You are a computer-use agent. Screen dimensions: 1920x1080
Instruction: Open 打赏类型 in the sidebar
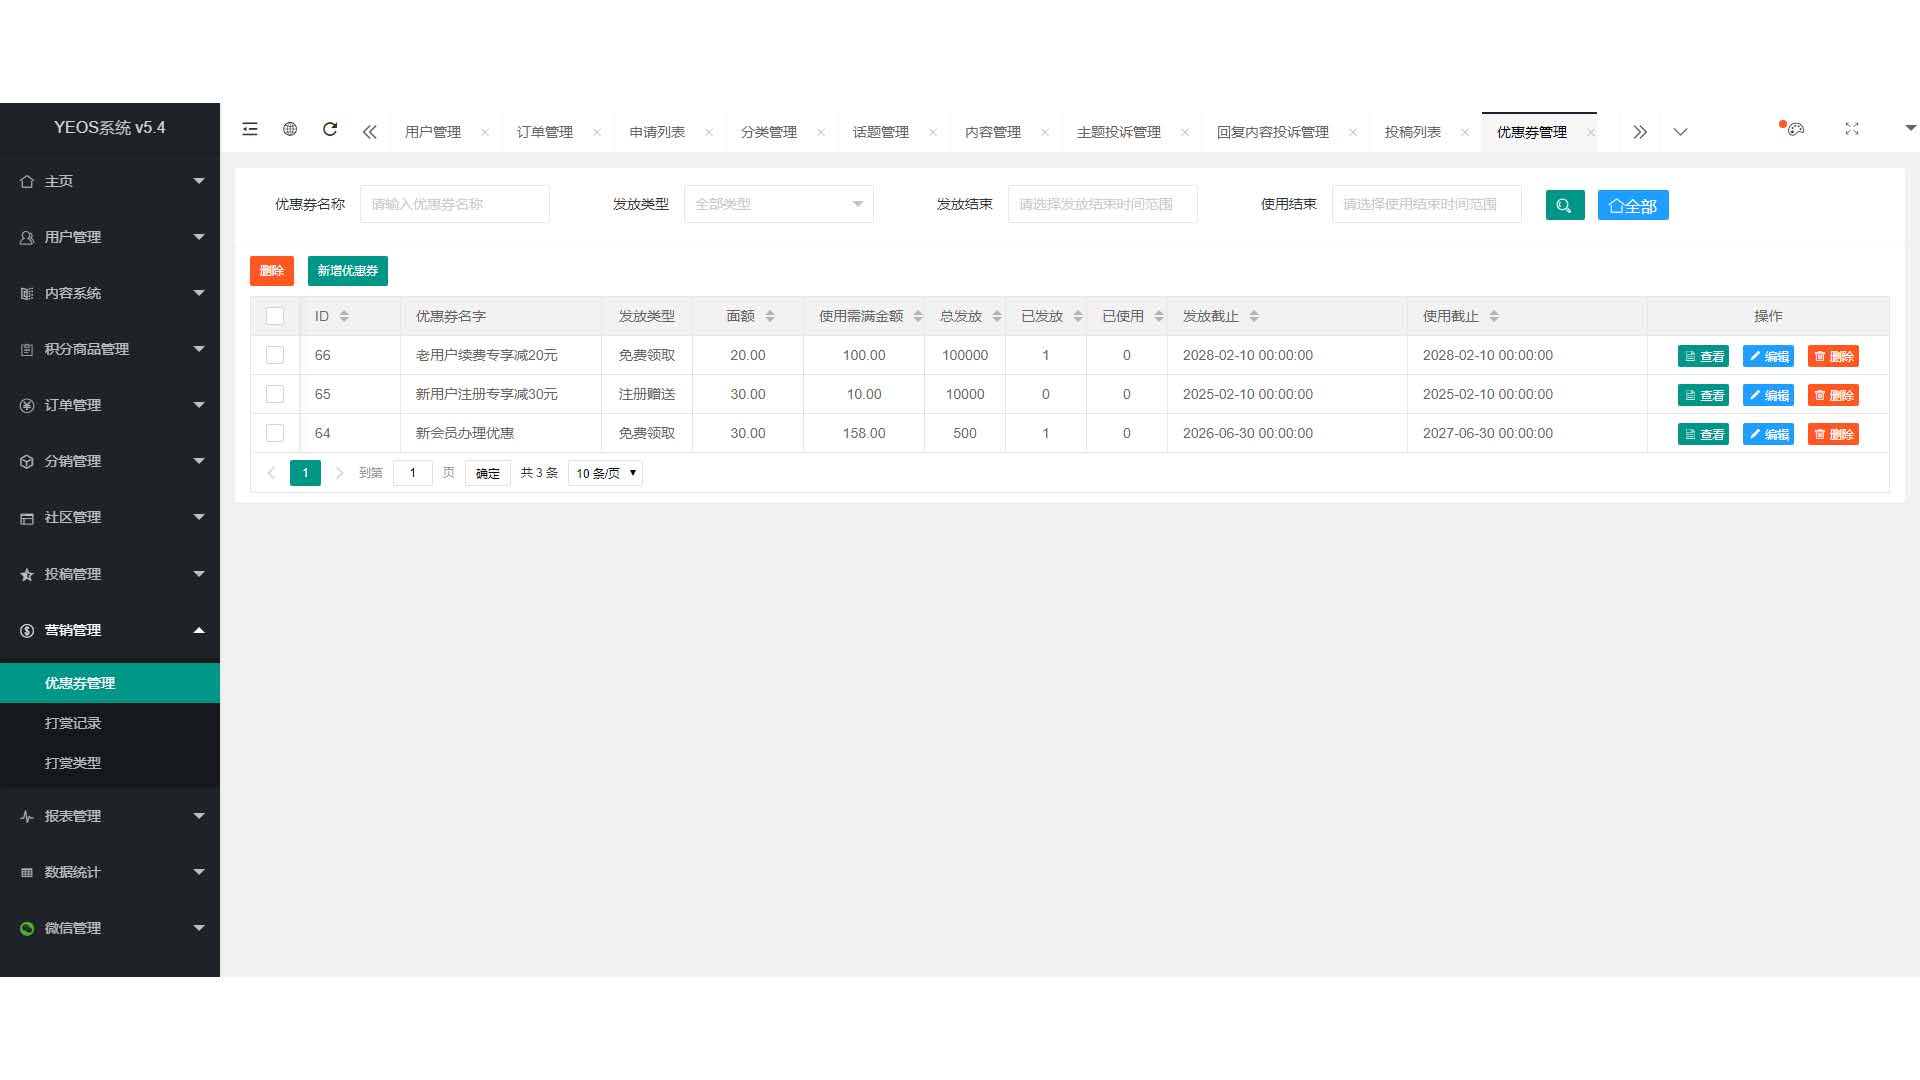click(110, 763)
